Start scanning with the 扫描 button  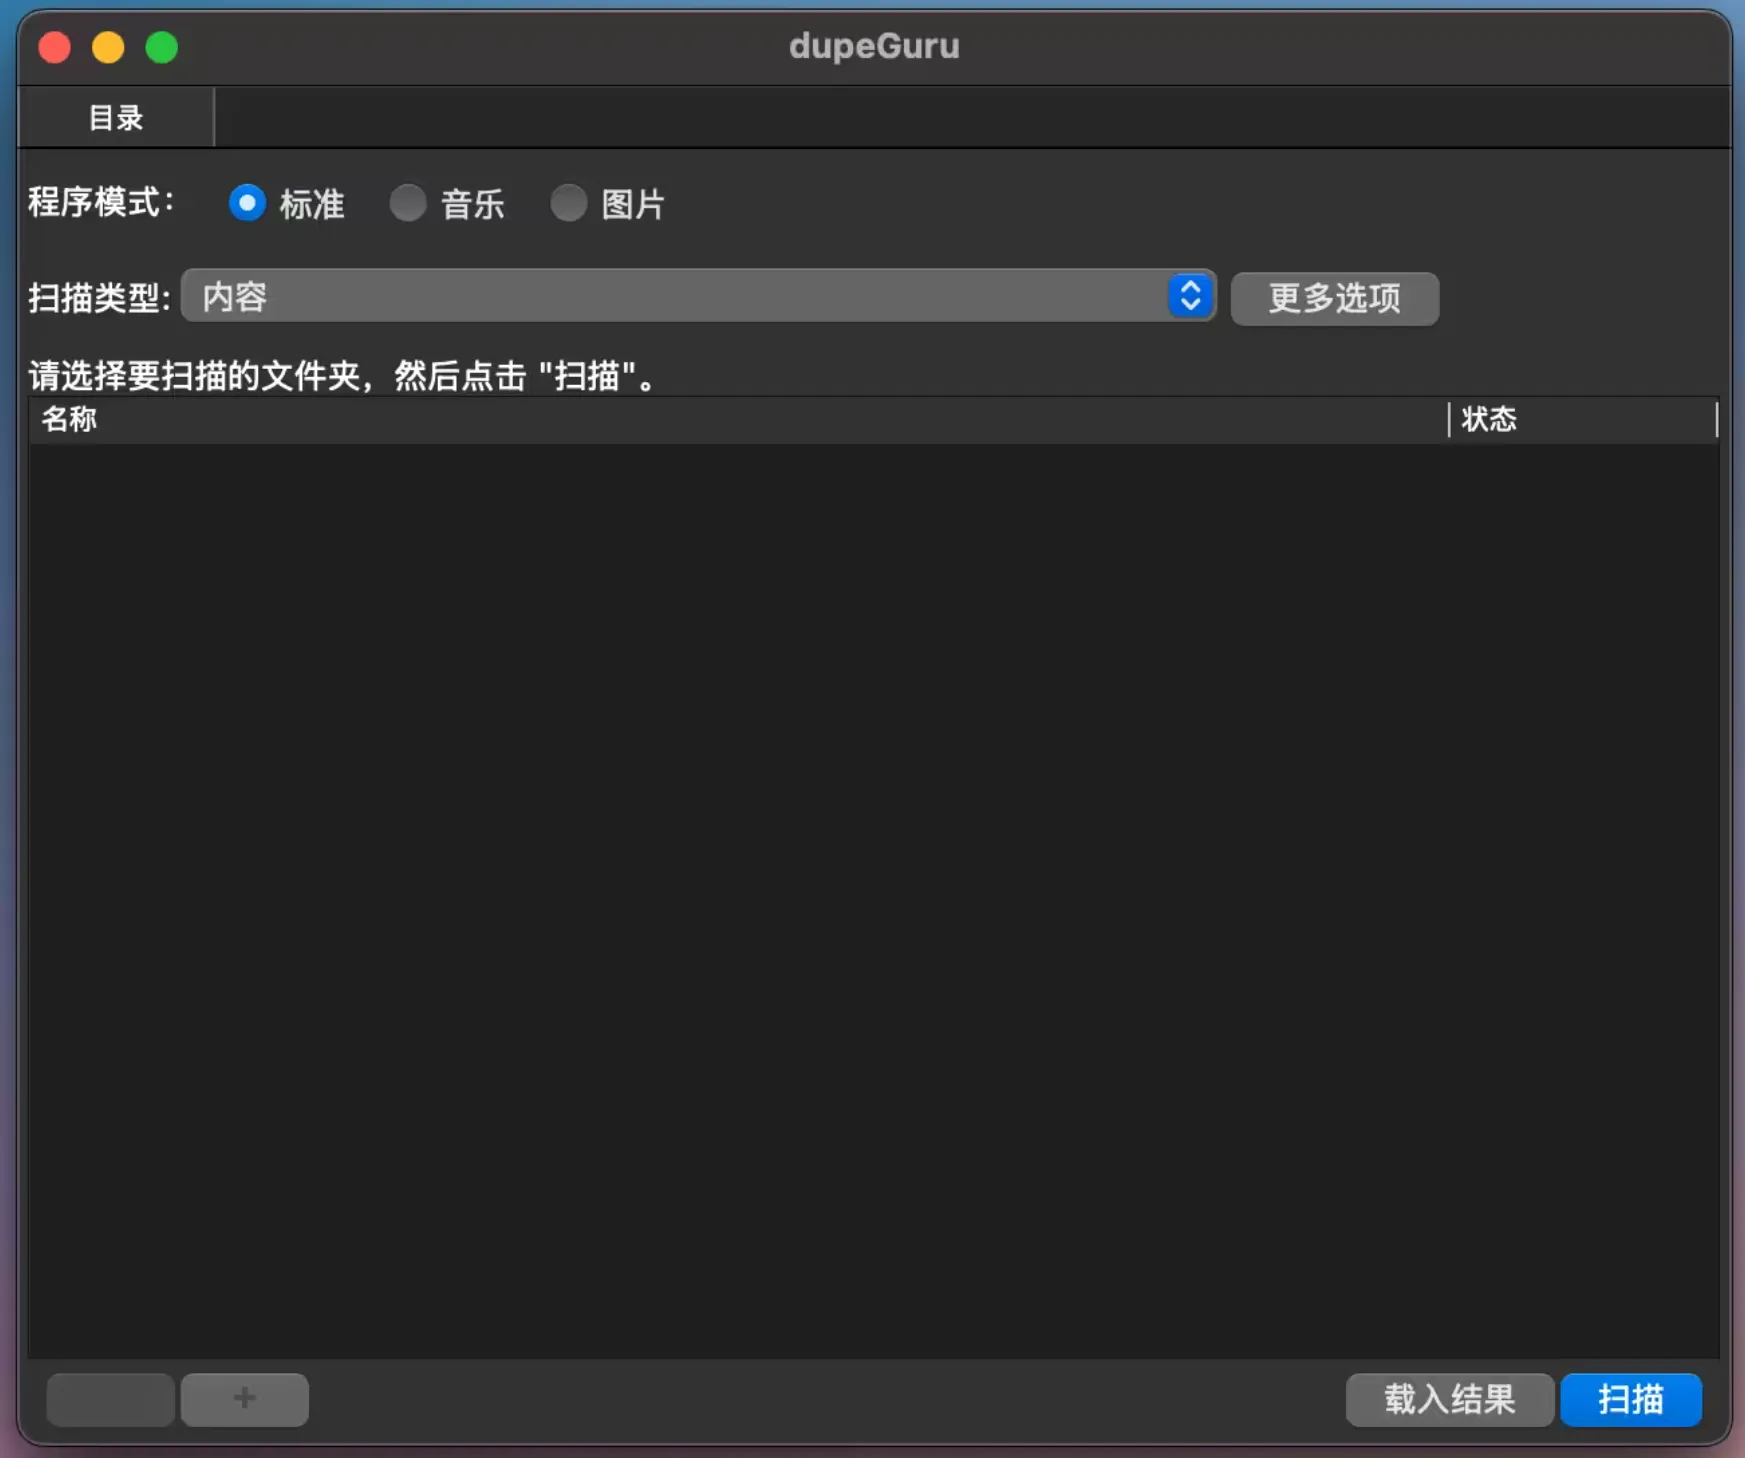point(1630,1399)
